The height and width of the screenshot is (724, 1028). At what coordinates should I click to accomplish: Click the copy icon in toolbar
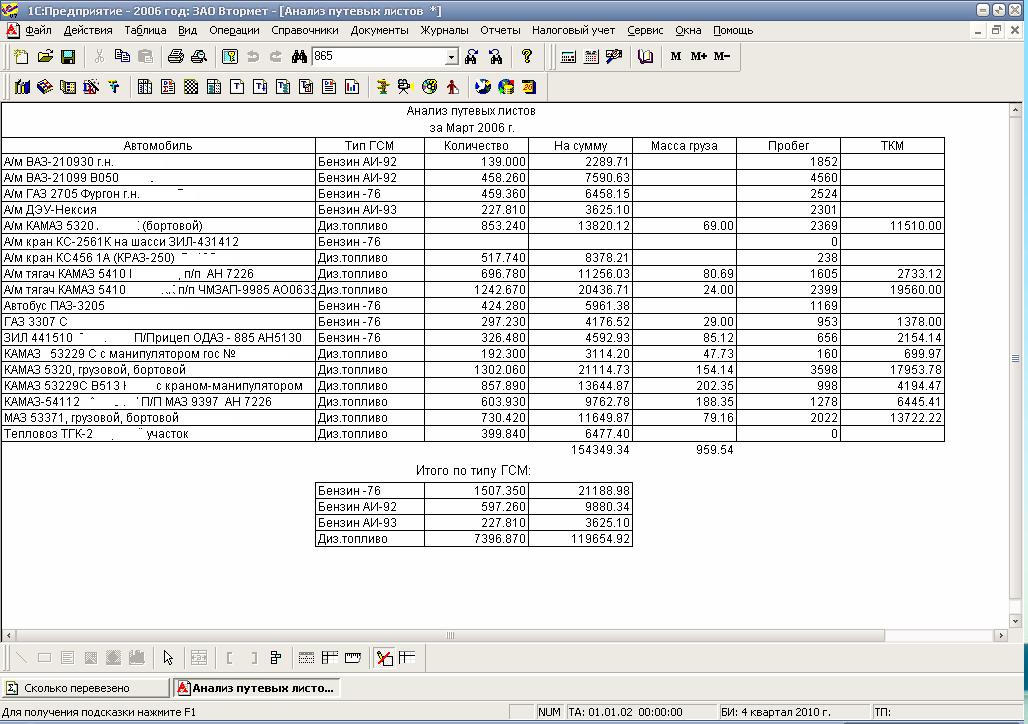122,57
